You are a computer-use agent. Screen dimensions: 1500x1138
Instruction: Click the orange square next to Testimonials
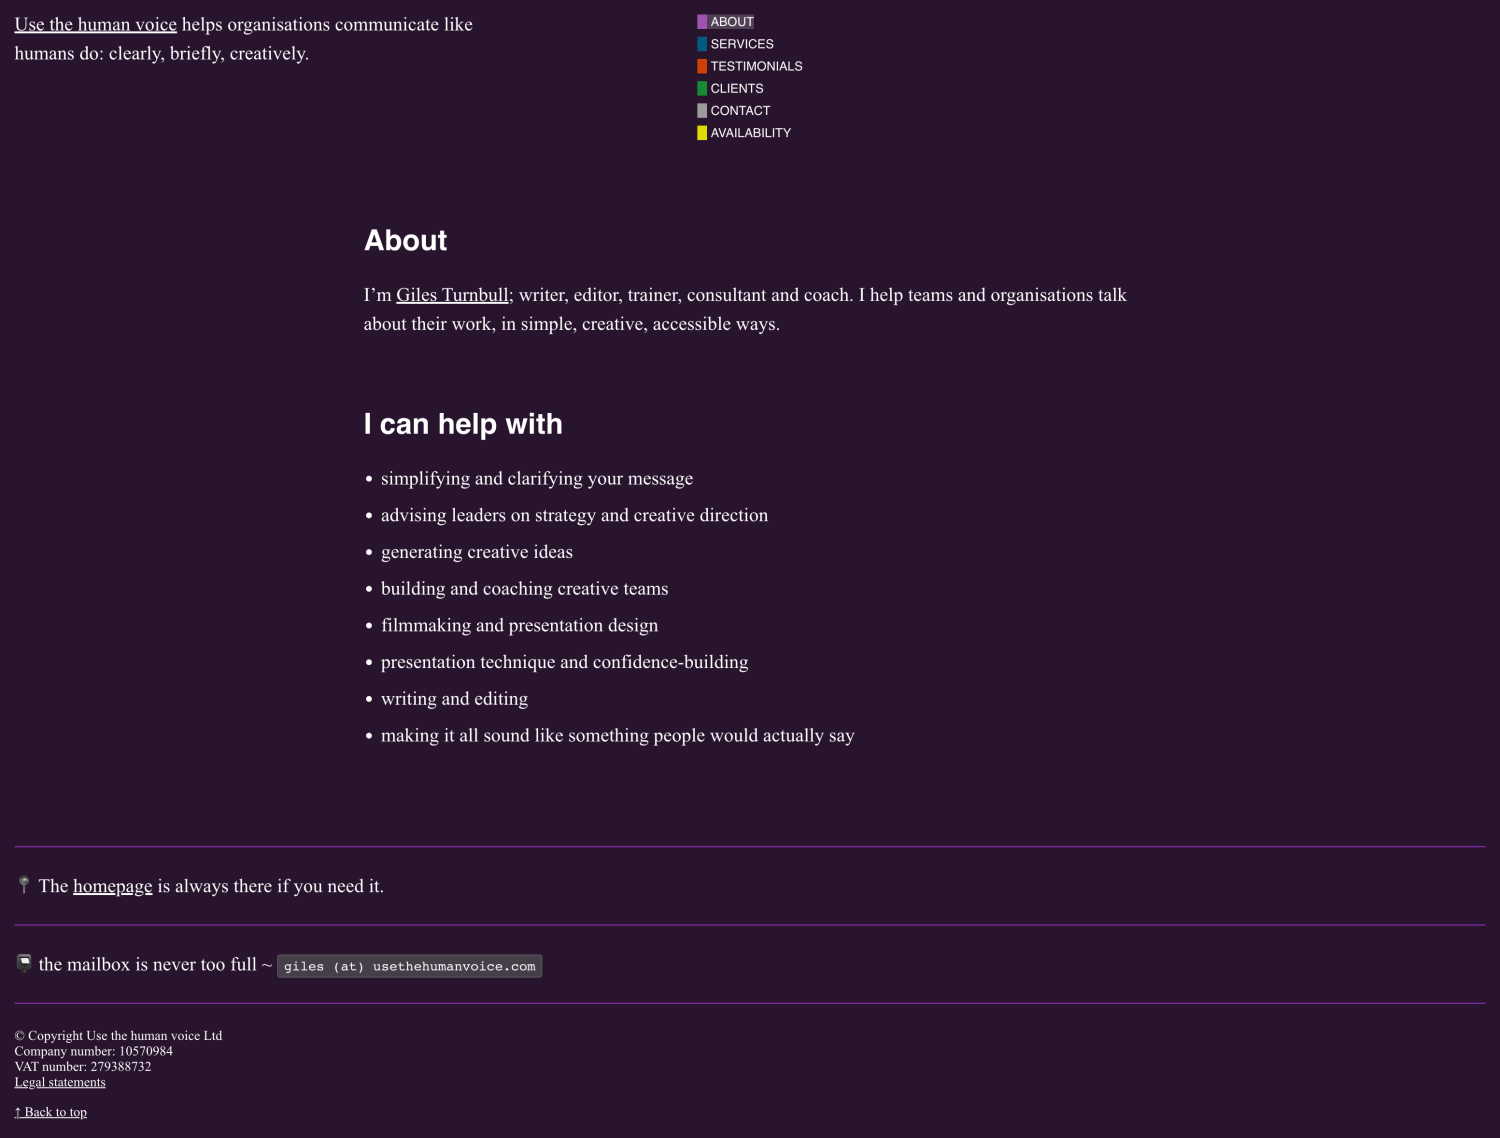(702, 66)
